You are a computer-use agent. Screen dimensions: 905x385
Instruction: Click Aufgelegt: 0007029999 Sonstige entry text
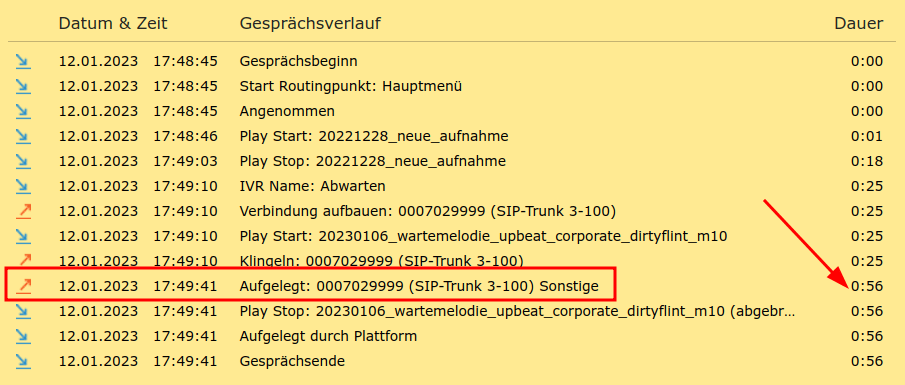click(x=419, y=286)
